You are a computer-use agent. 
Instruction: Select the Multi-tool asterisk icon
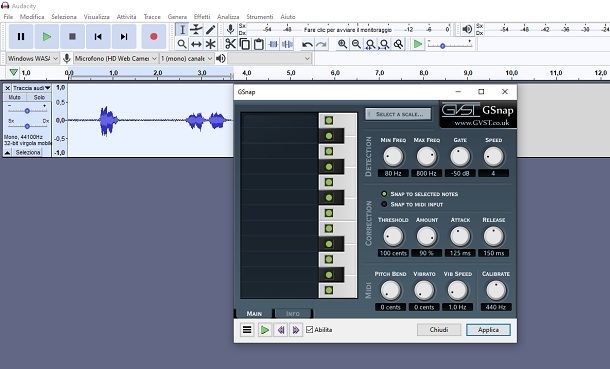tap(210, 44)
